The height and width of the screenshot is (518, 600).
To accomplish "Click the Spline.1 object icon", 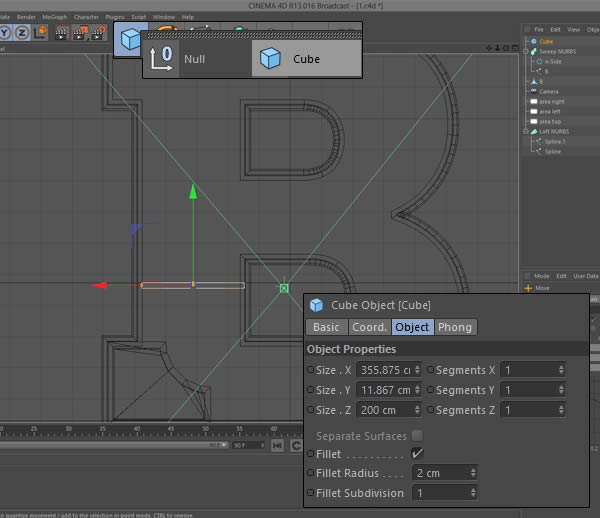I will coord(539,142).
